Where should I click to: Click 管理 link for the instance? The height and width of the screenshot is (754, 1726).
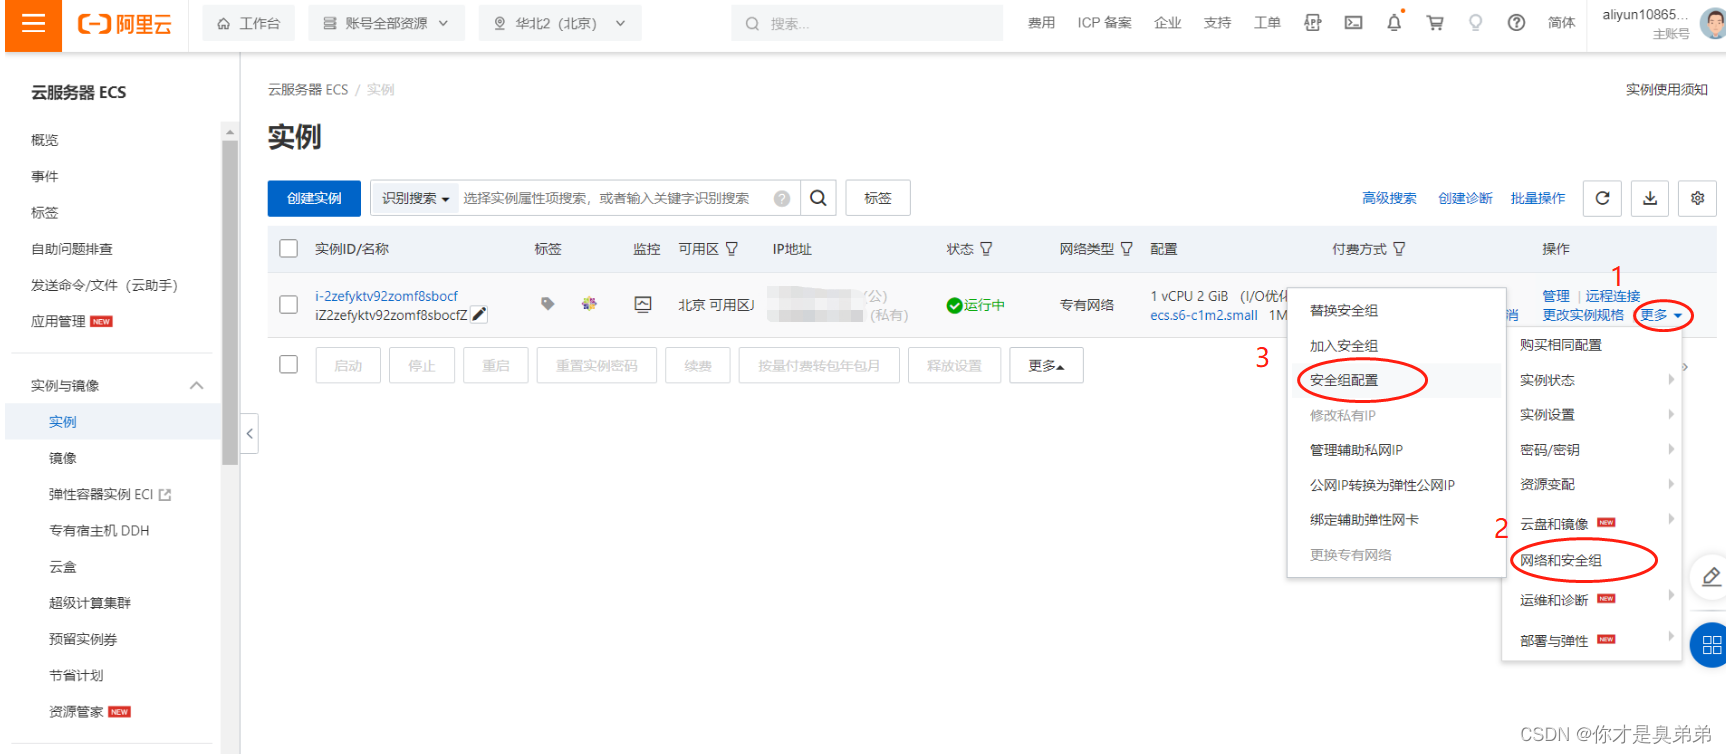coord(1556,296)
